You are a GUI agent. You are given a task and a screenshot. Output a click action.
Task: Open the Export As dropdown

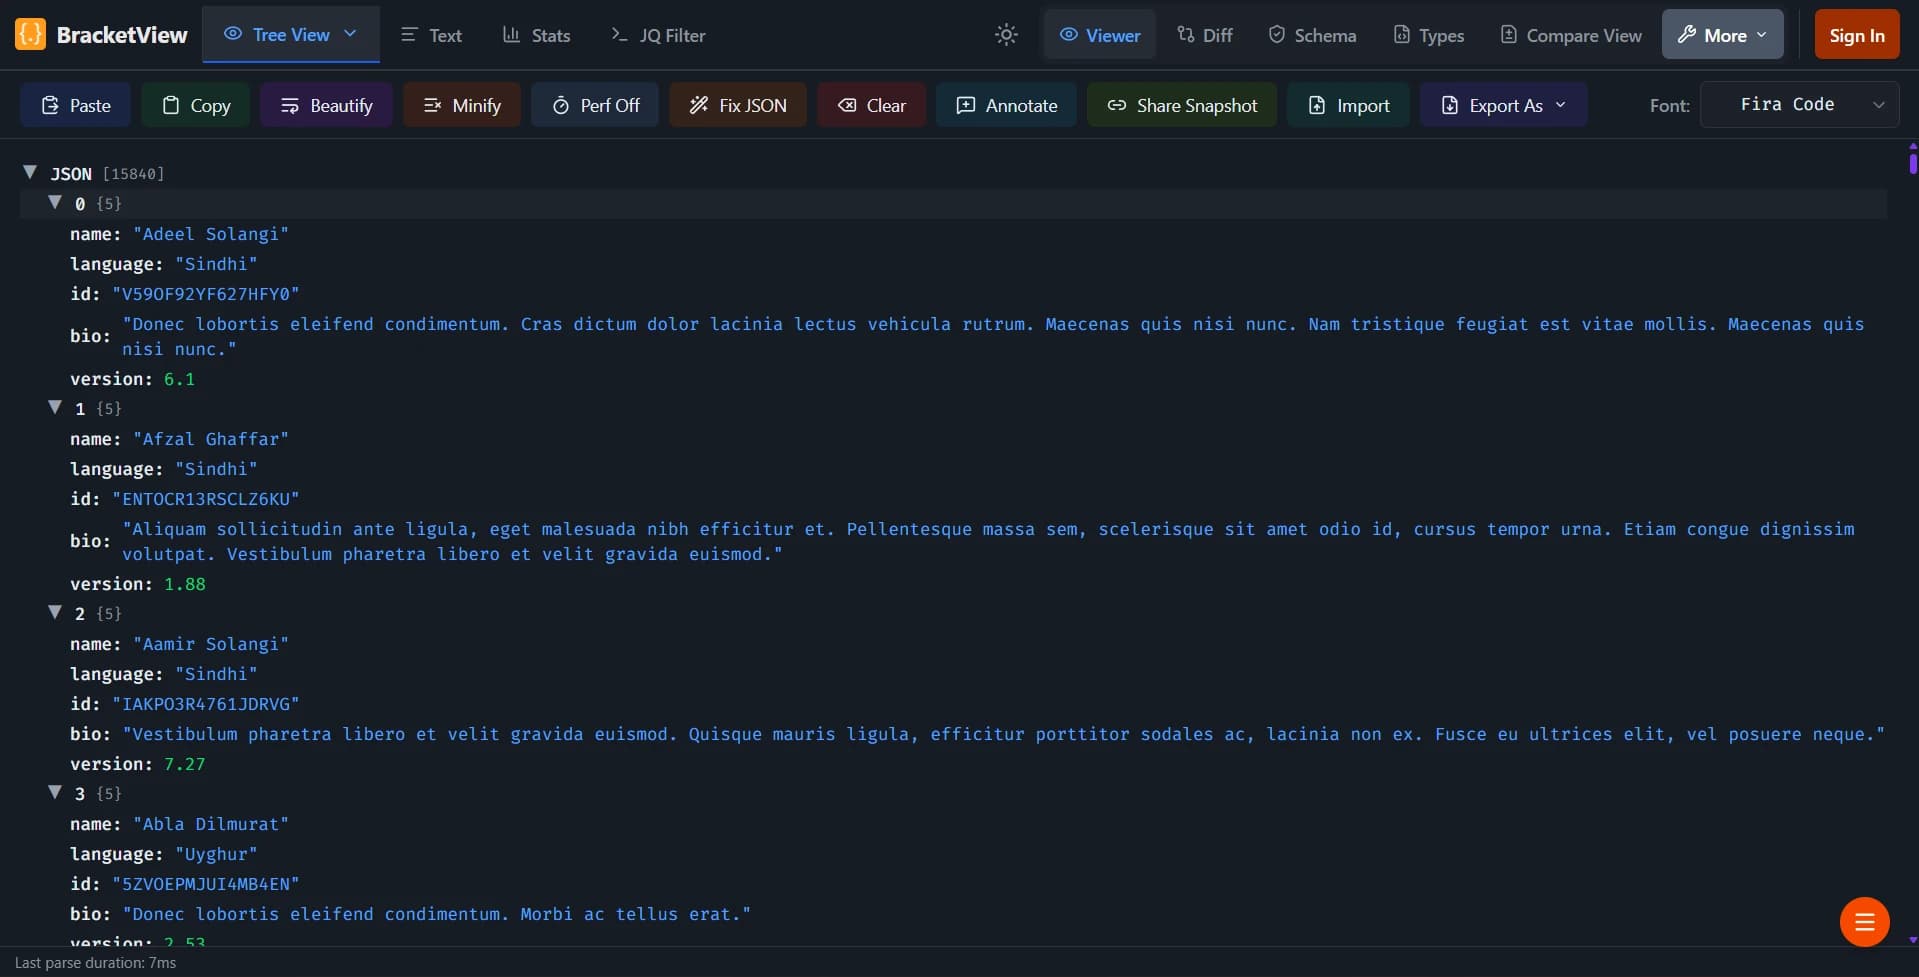tap(1503, 105)
